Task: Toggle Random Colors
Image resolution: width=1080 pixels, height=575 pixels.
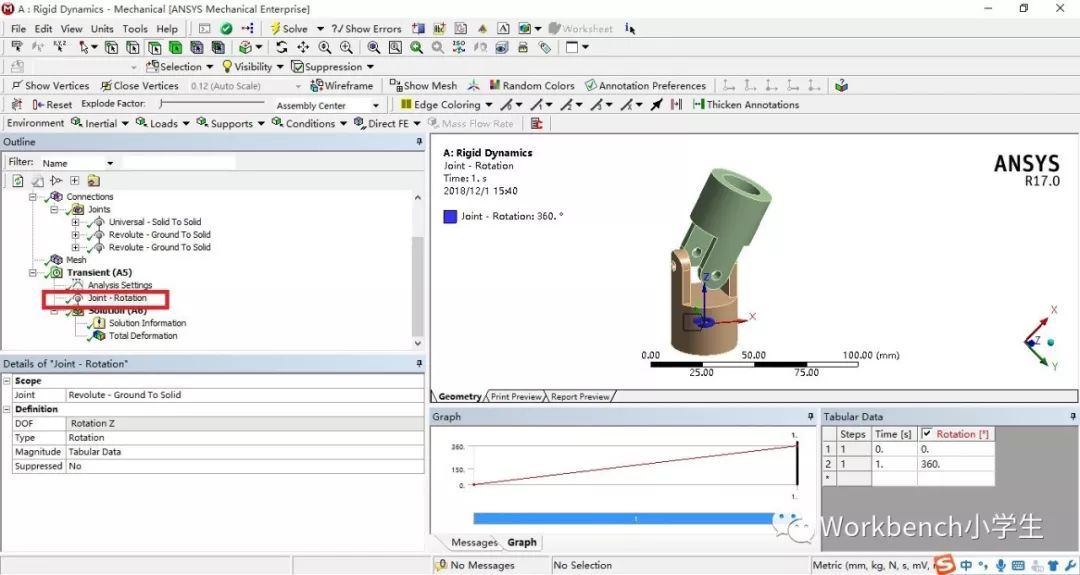Action: coord(532,85)
